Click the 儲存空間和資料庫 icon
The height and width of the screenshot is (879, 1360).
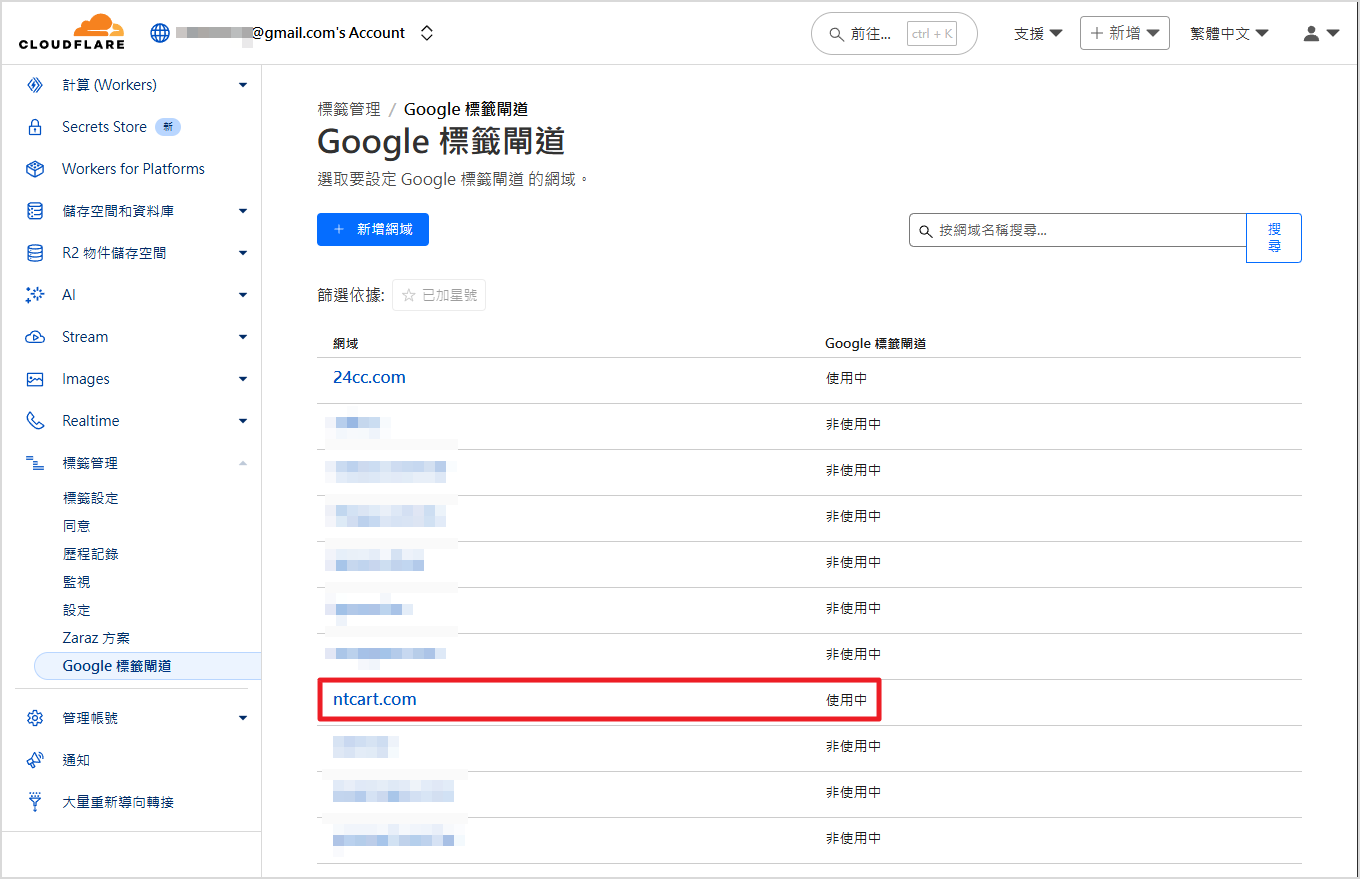pyautogui.click(x=35, y=211)
